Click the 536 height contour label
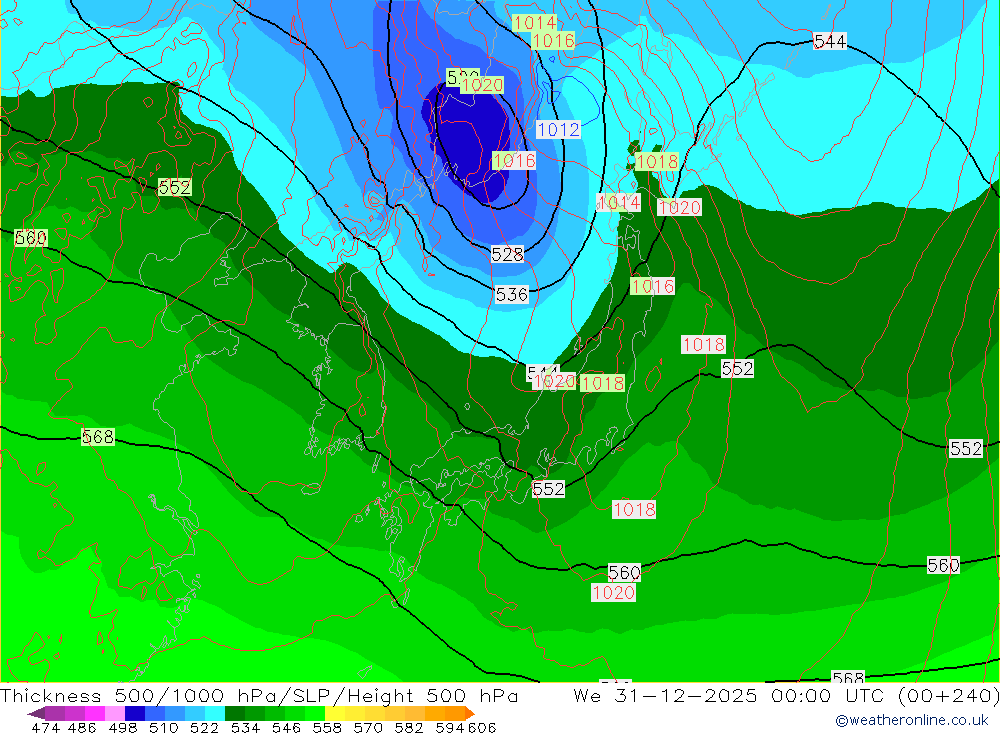The width and height of the screenshot is (1000, 733). coord(511,294)
